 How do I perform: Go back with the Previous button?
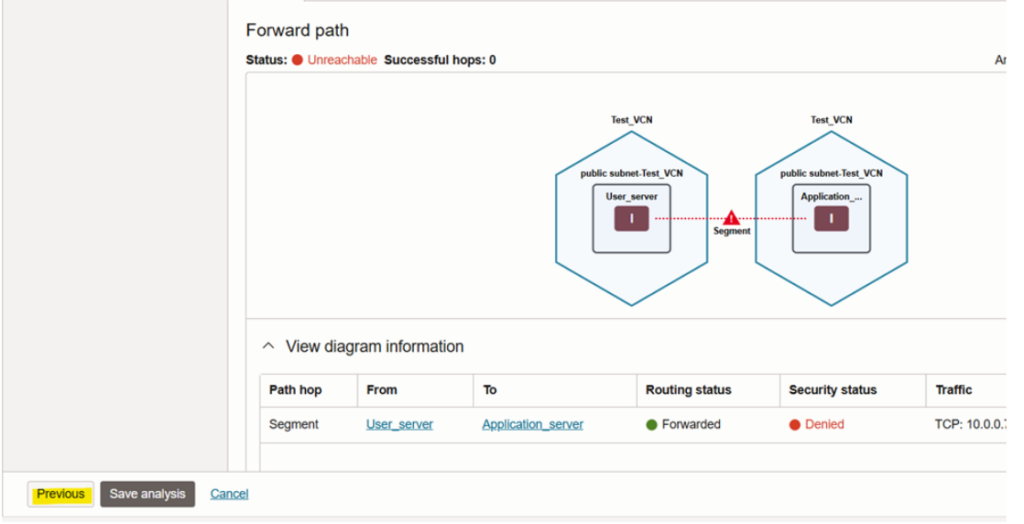point(61,494)
